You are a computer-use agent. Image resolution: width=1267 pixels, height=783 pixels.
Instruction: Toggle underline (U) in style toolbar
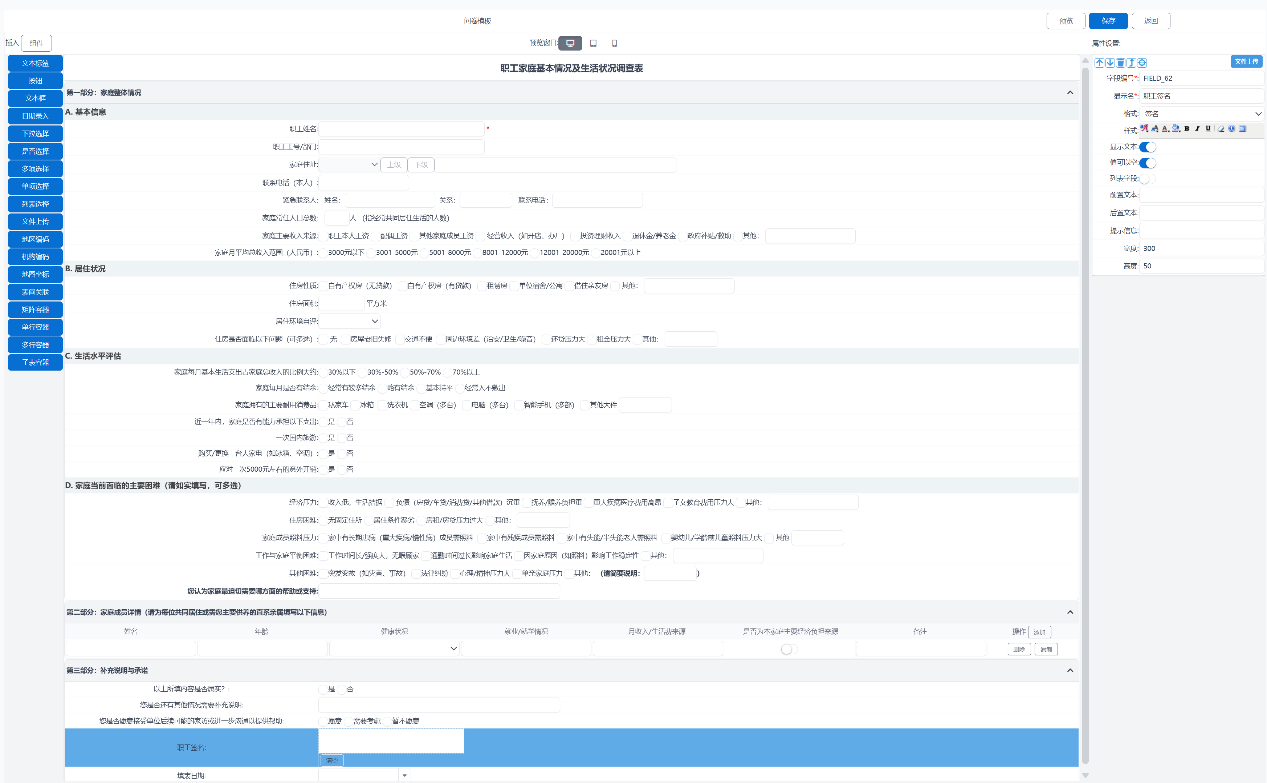(x=1208, y=129)
